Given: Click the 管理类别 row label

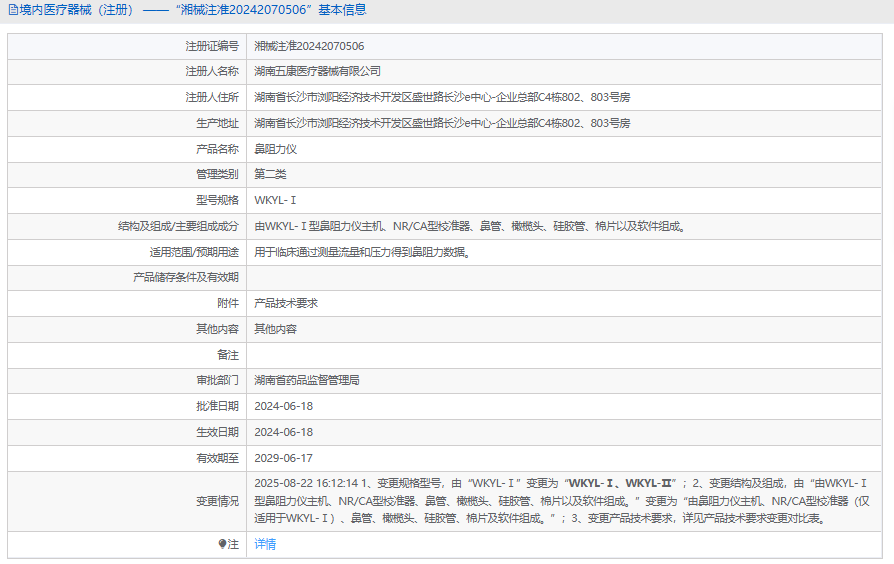Looking at the screenshot, I should pos(217,175).
